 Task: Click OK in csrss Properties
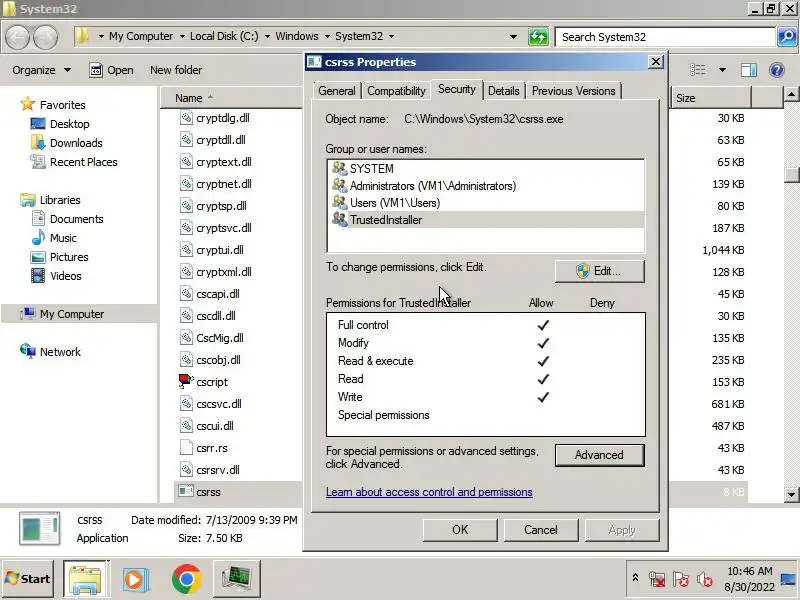[460, 530]
